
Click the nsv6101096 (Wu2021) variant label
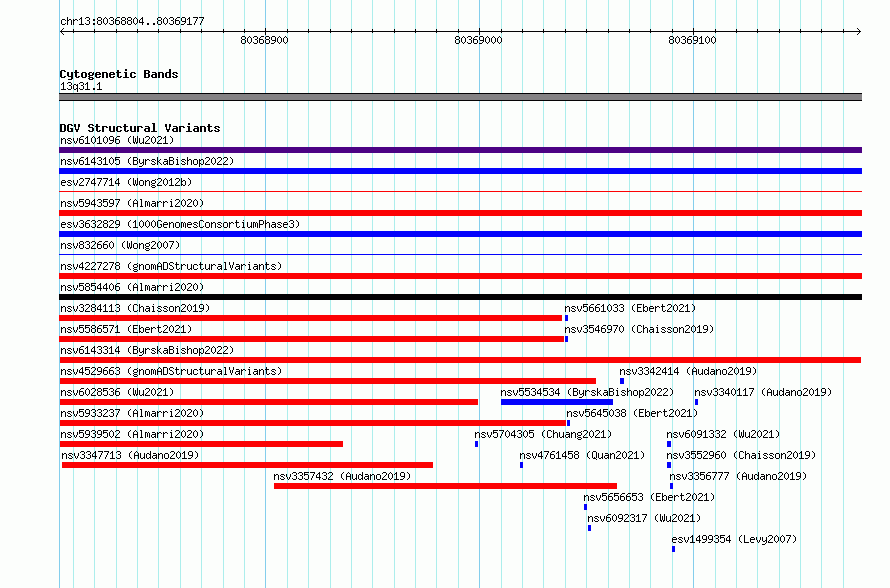point(117,140)
